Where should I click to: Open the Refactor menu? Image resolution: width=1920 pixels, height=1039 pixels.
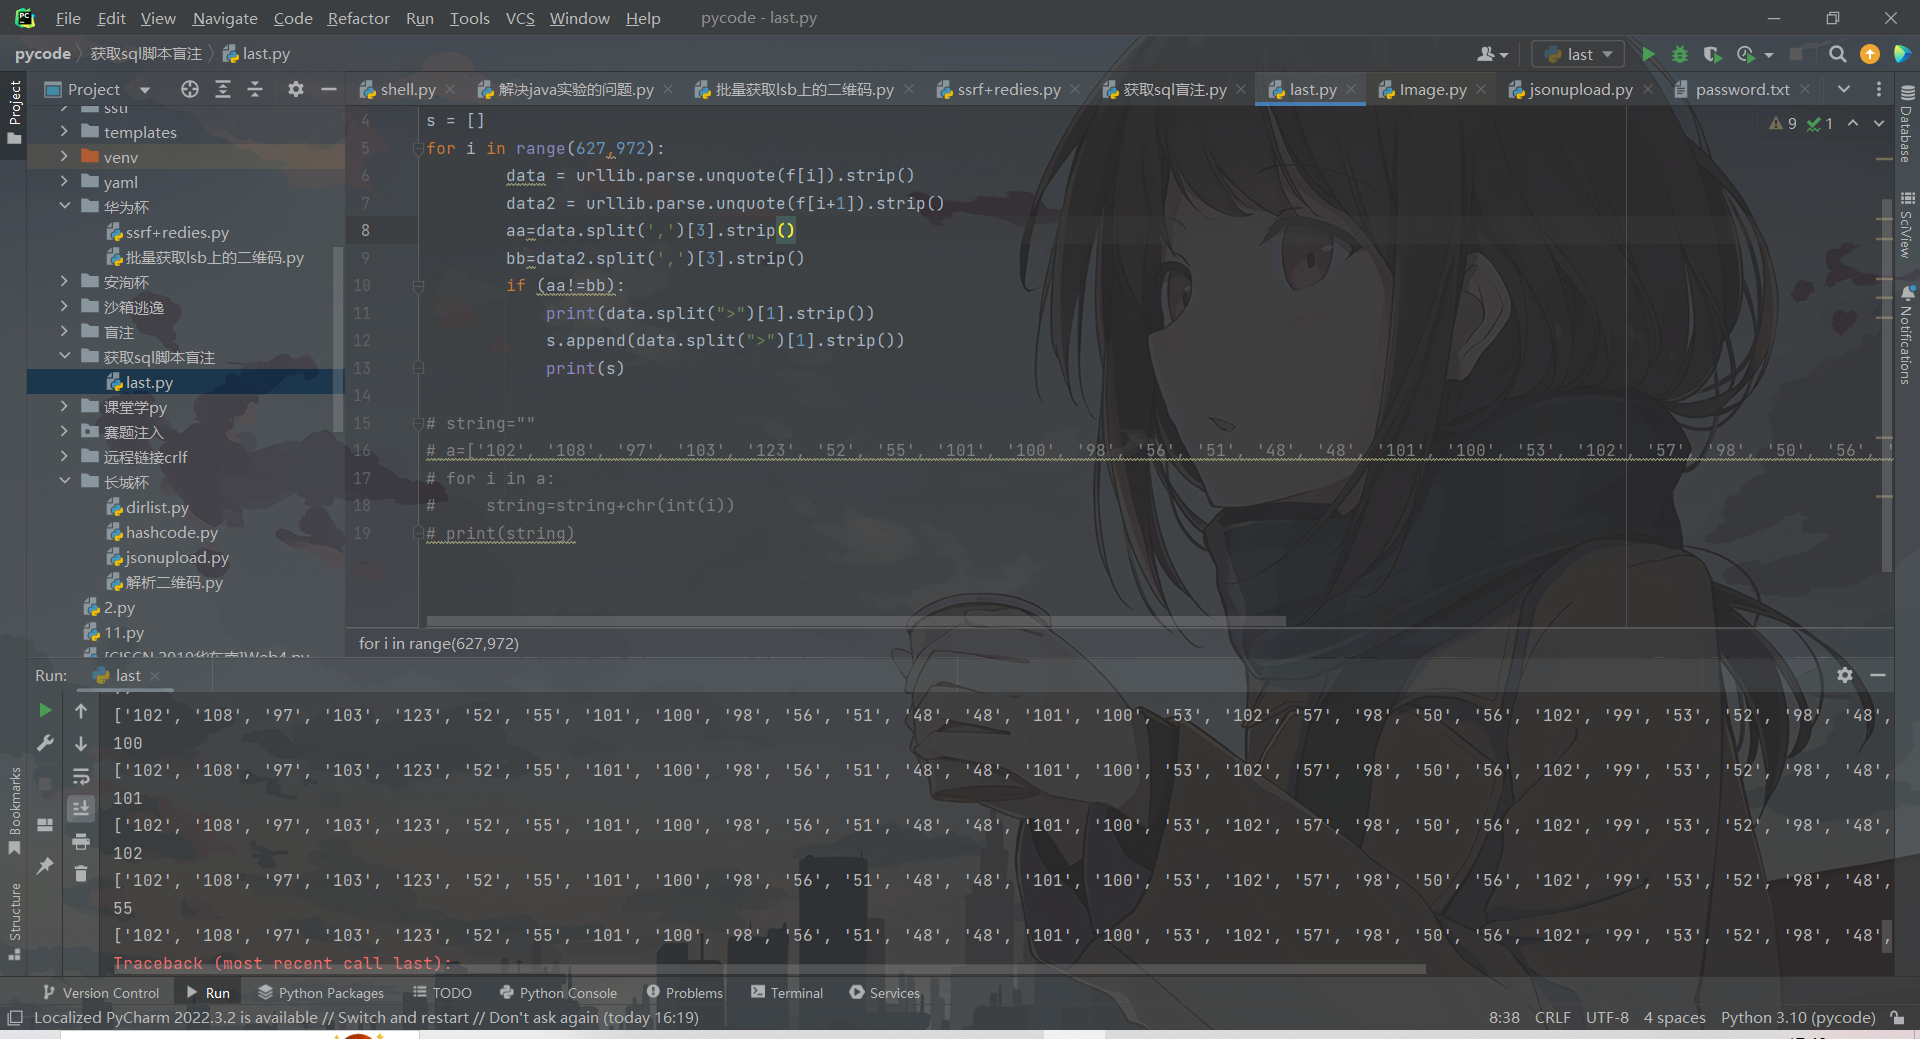click(358, 18)
